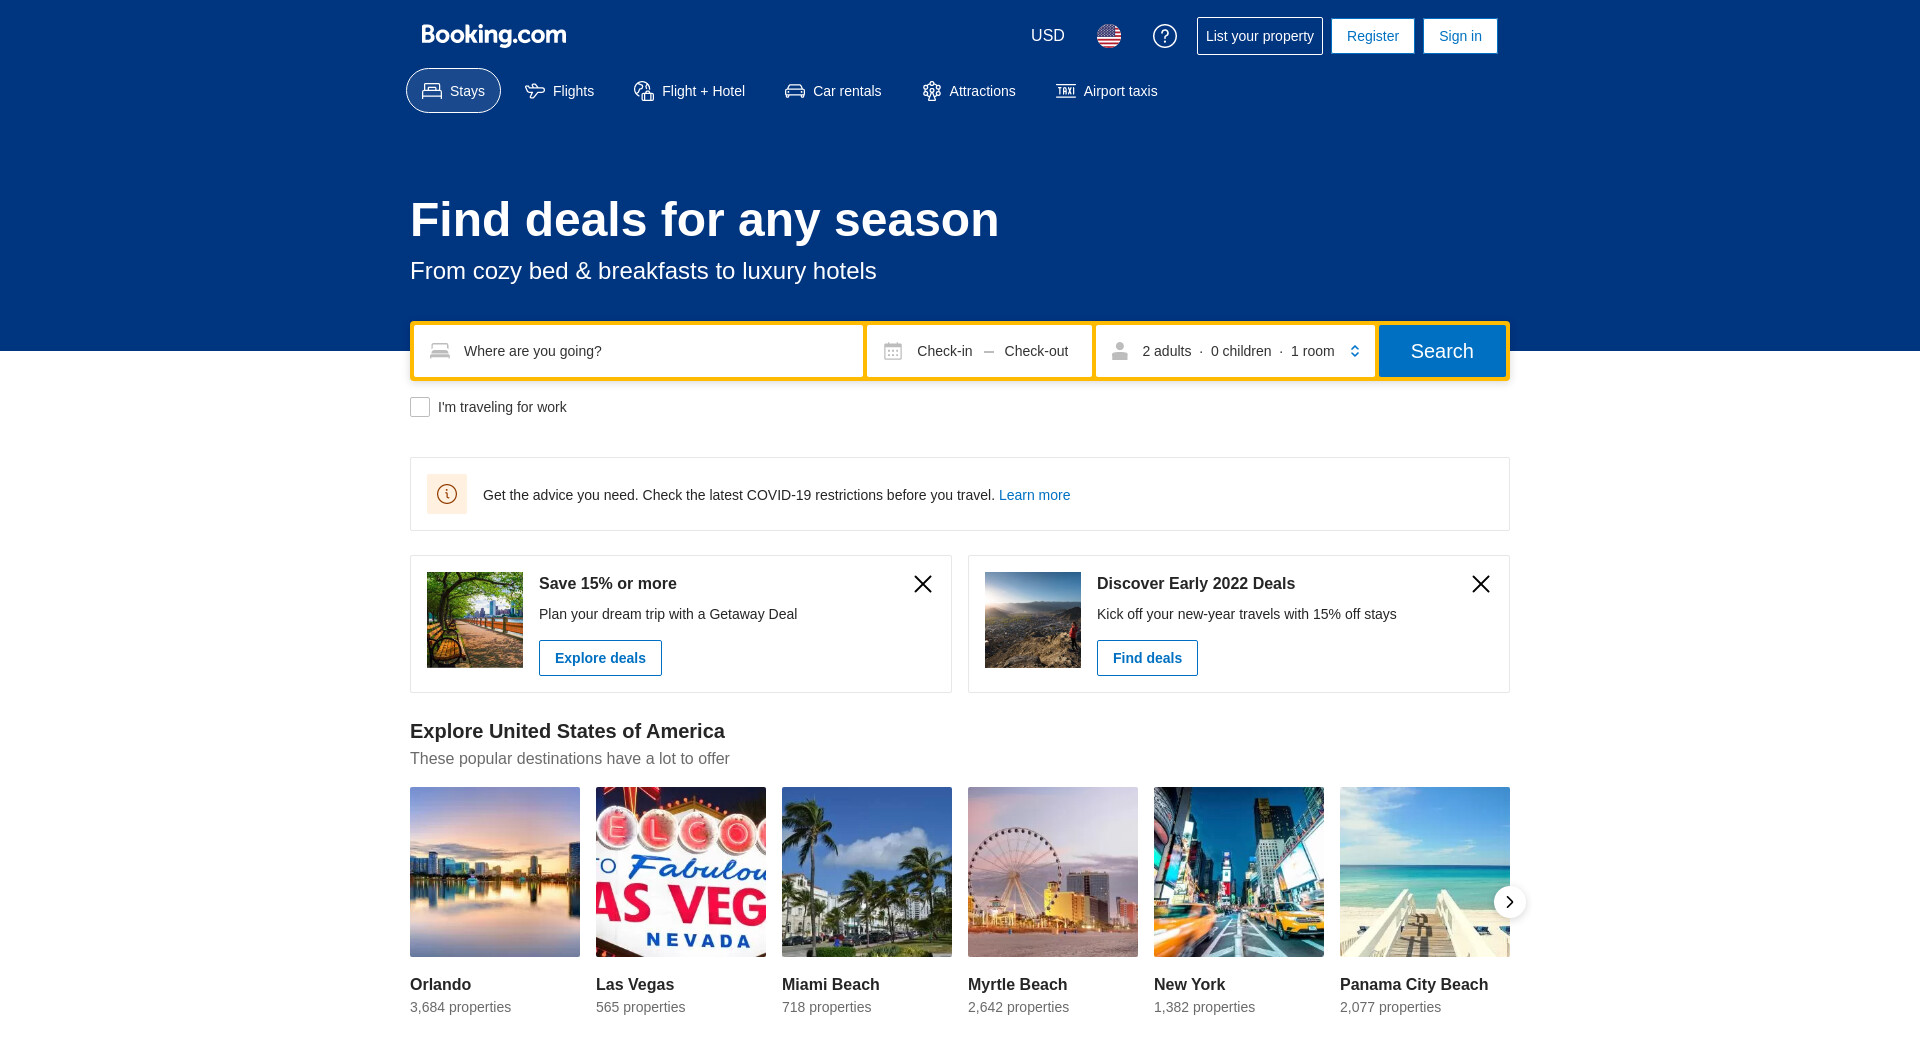Open the language flag selector
Screen dimensions: 1920x1040
(x=1108, y=36)
